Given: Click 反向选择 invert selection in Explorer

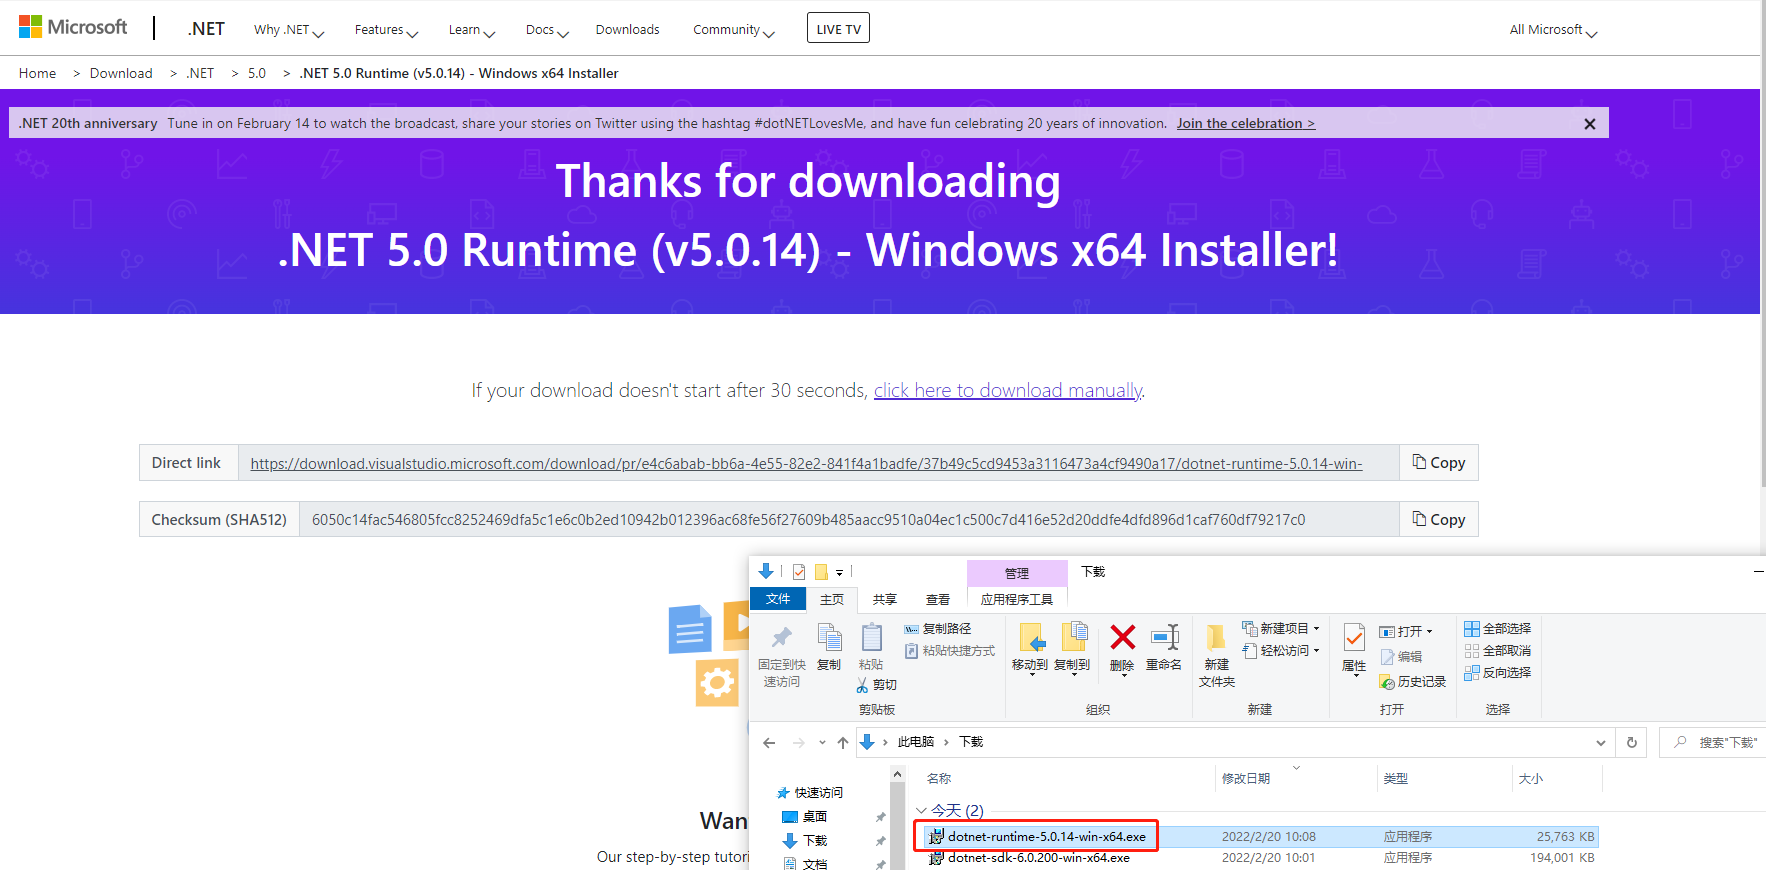Looking at the screenshot, I should coord(1497,673).
